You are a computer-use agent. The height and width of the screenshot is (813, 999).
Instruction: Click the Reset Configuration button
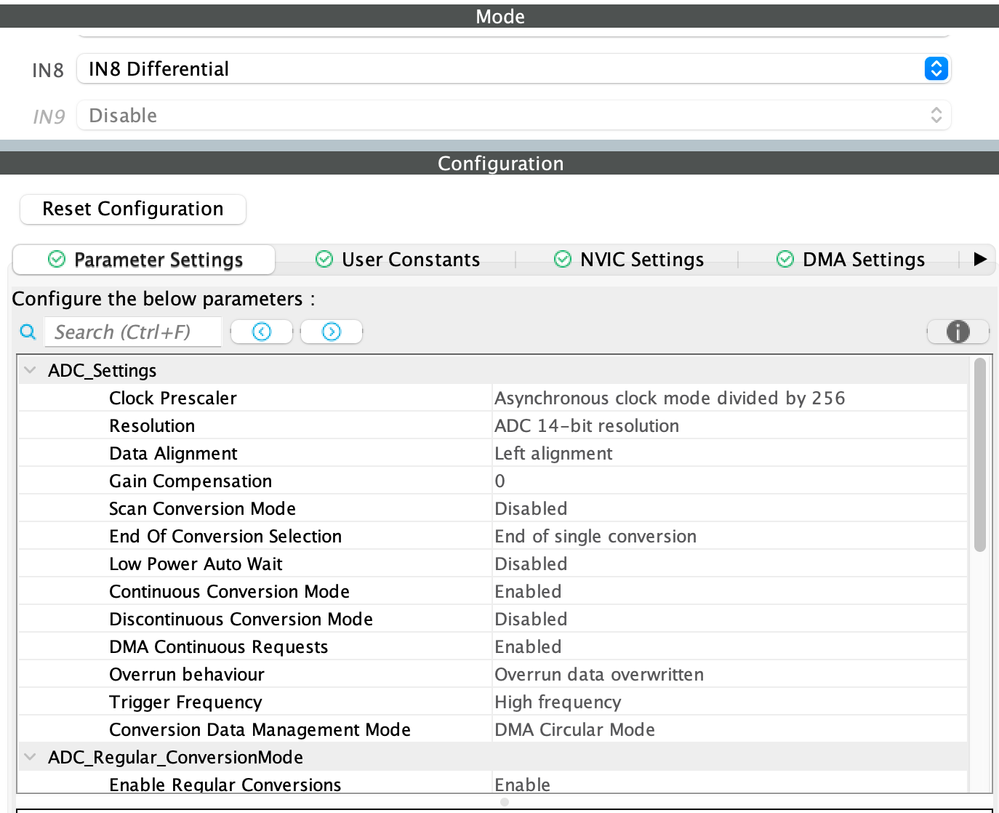[x=132, y=209]
